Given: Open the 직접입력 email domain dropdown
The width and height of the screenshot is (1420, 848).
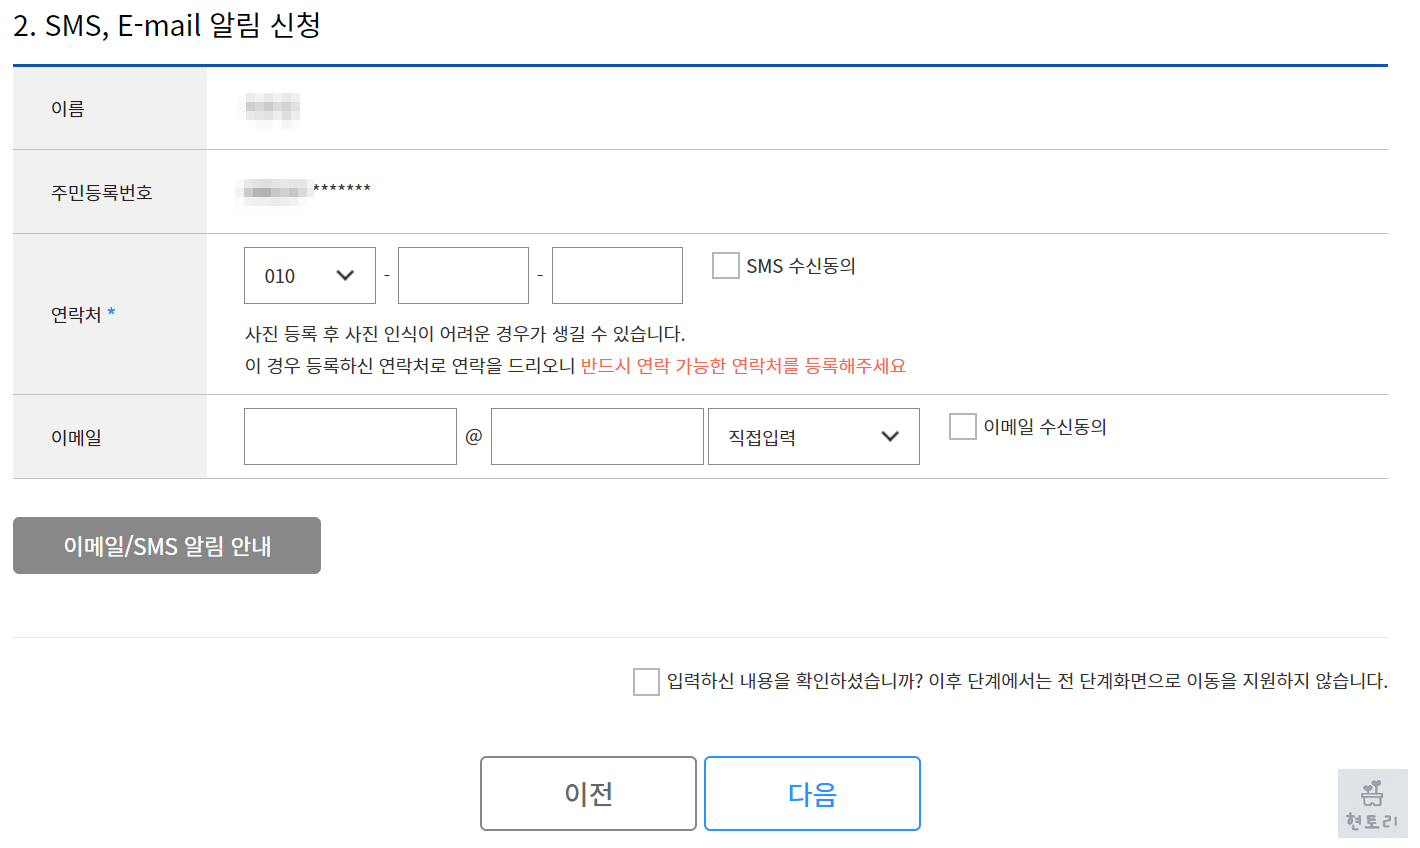Looking at the screenshot, I should coord(814,437).
